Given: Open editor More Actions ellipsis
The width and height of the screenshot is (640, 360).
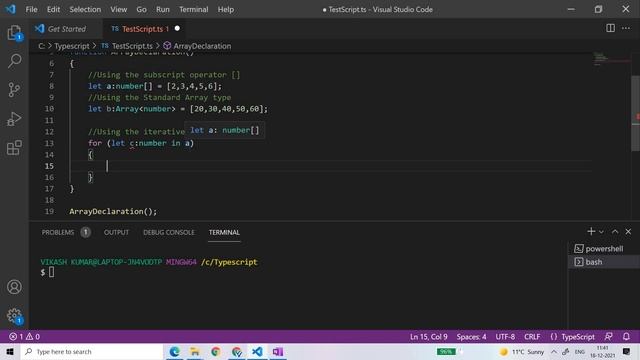Looking at the screenshot, I should pyautogui.click(x=626, y=28).
